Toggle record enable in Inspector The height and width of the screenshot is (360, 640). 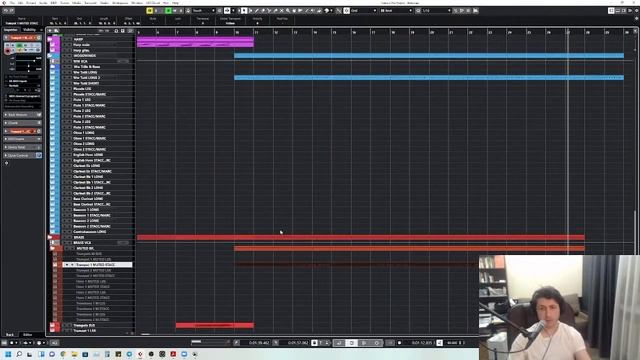coord(8,51)
